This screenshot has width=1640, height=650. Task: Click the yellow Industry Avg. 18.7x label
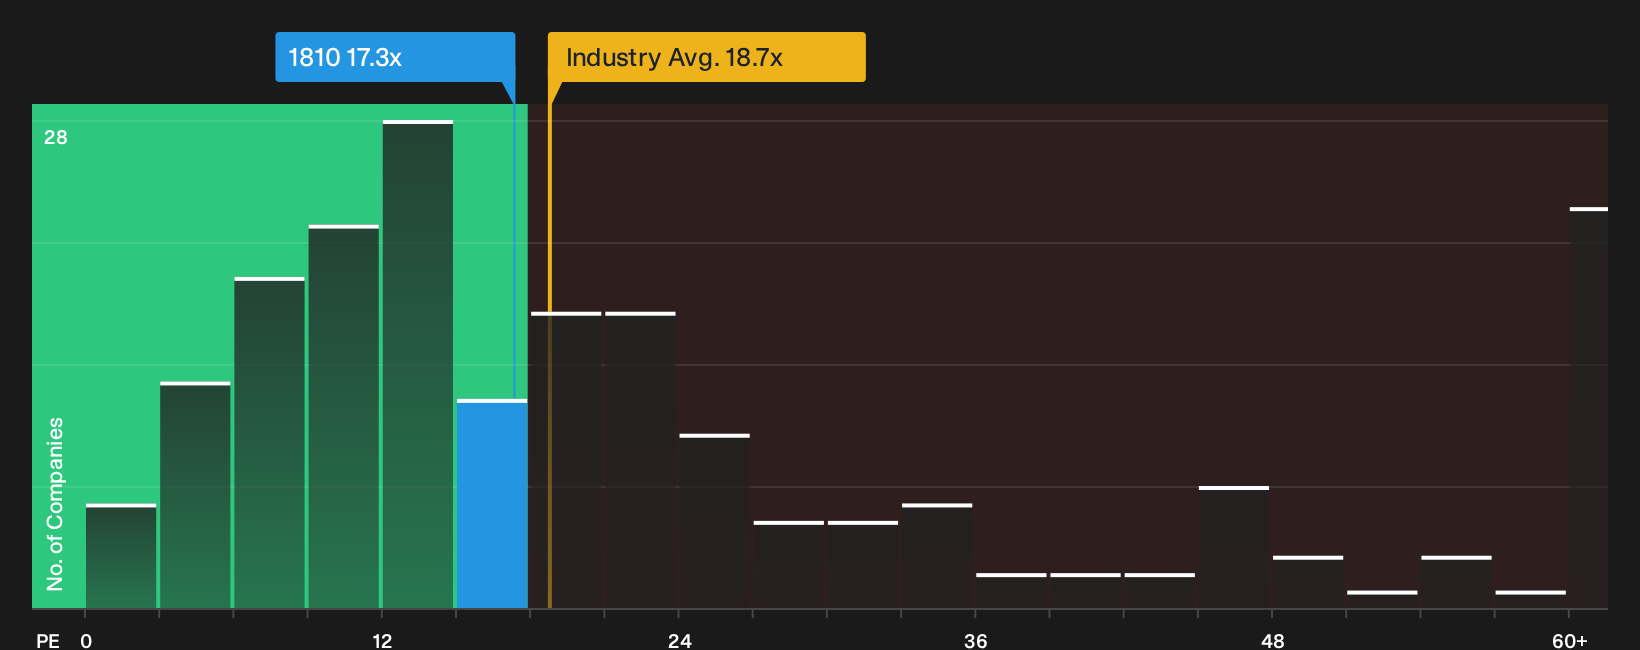[x=706, y=57]
